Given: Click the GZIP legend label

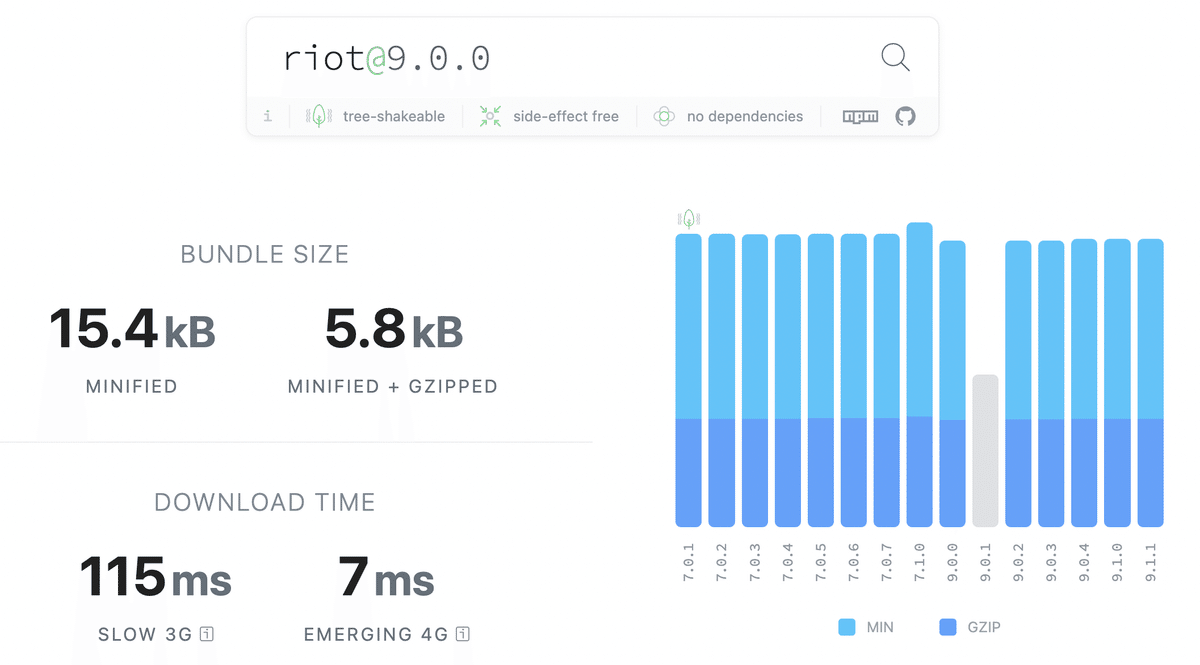Looking at the screenshot, I should click(x=984, y=628).
